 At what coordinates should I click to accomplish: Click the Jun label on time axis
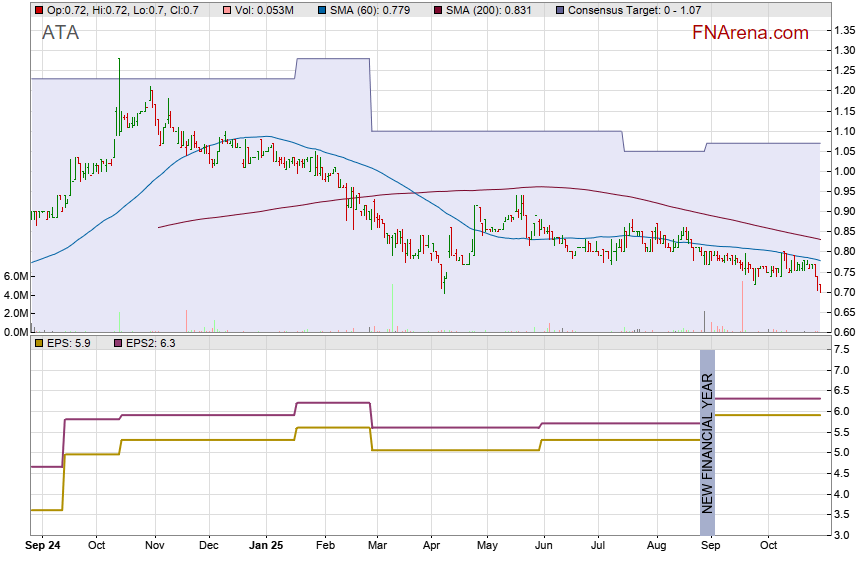(544, 546)
